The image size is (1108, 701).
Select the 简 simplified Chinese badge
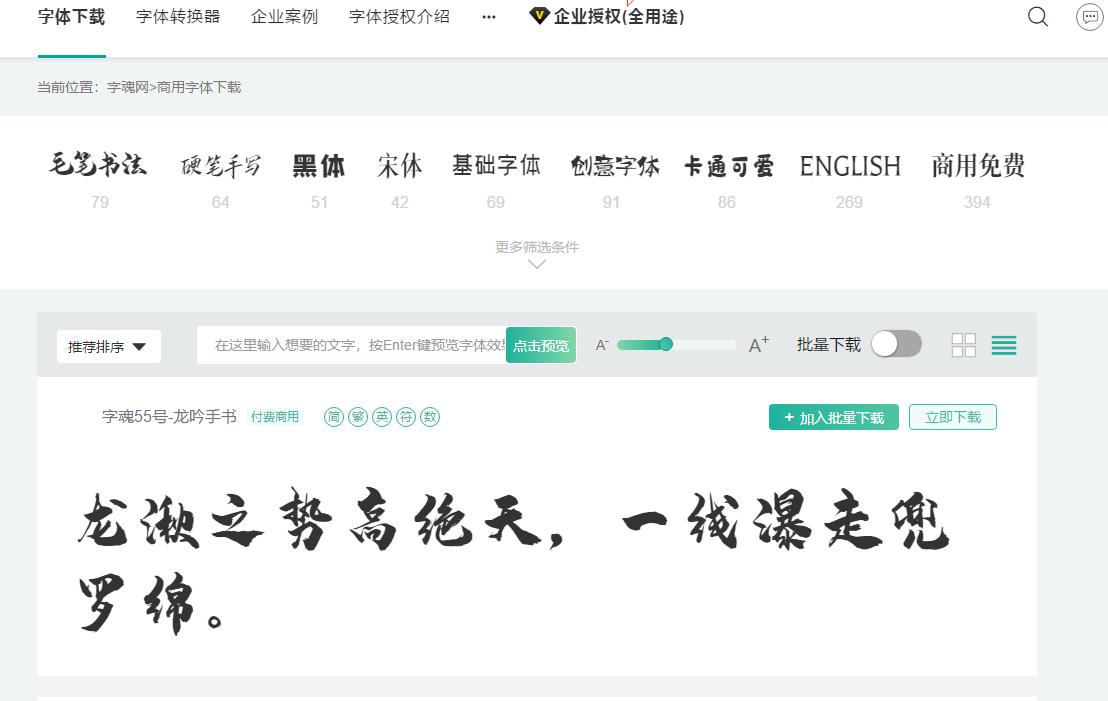(333, 417)
